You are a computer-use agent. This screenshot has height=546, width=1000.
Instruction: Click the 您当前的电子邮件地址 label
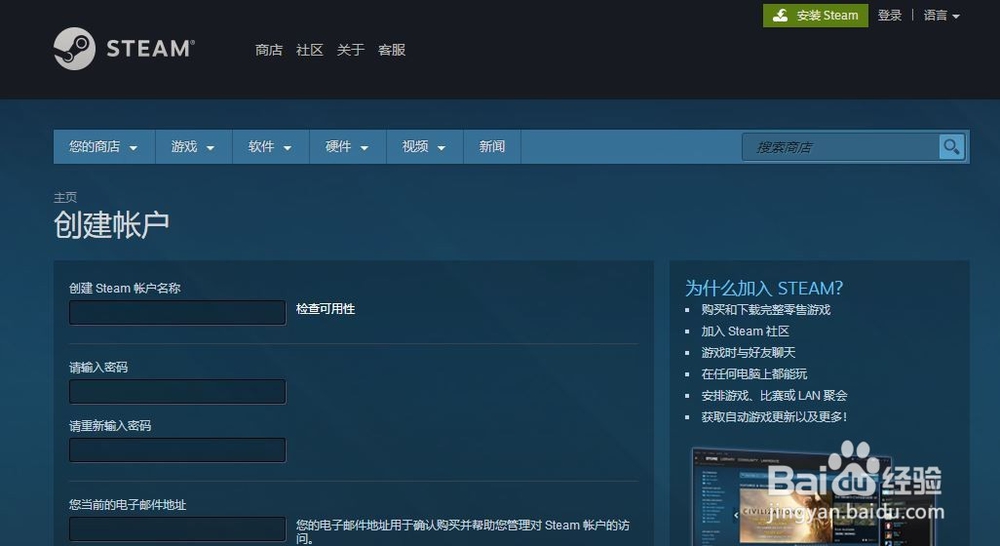[128, 505]
